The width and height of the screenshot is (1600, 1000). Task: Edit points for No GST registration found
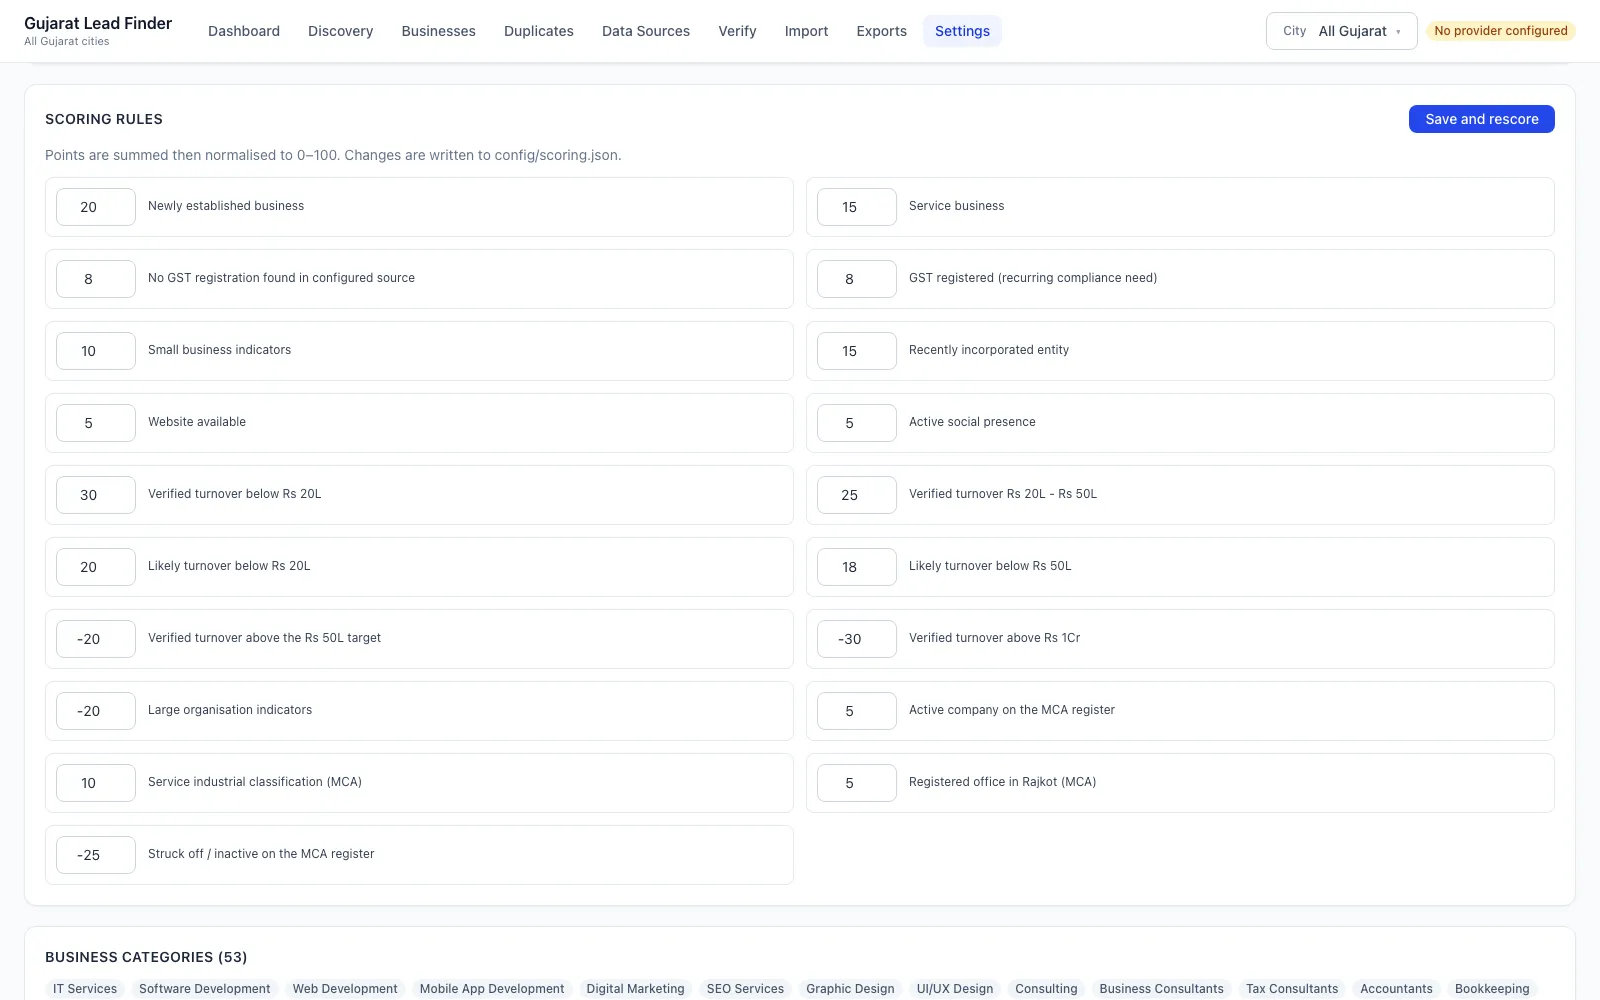[x=96, y=279]
